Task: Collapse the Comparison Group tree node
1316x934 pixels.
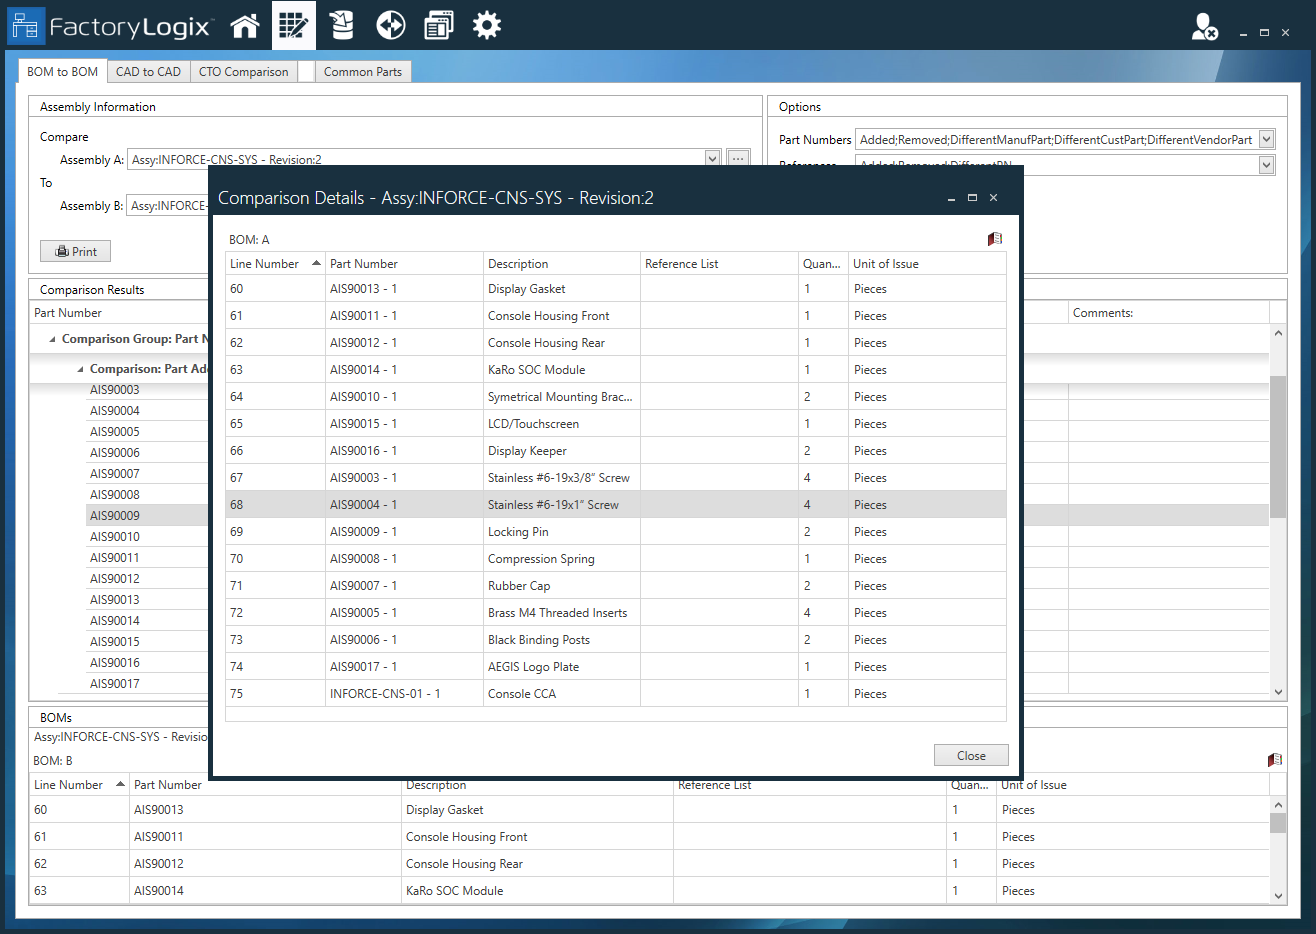Action: click(x=53, y=339)
